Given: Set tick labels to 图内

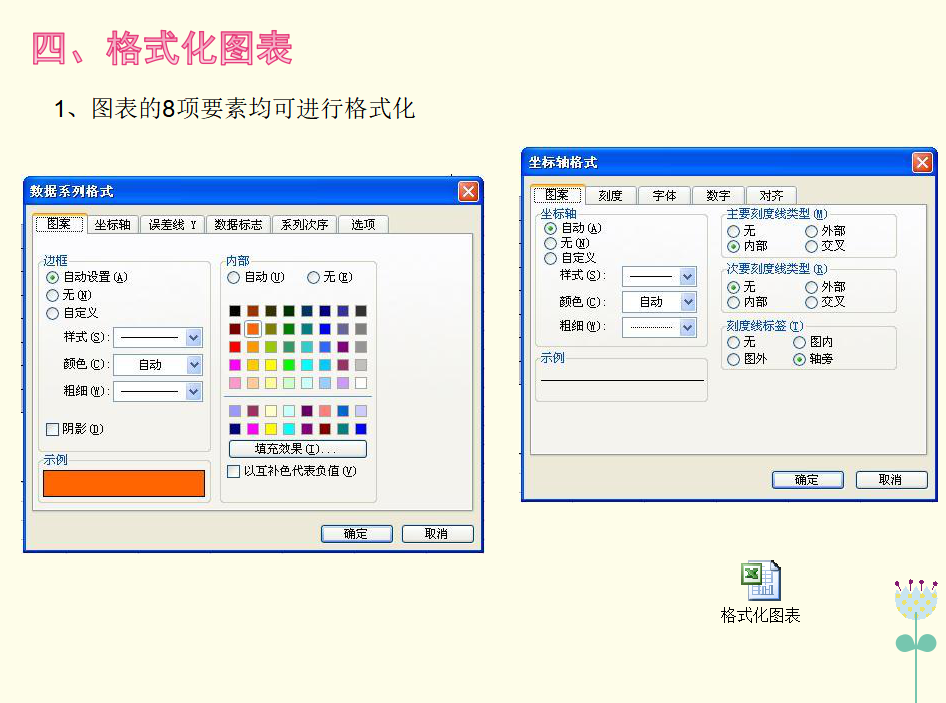Looking at the screenshot, I should pyautogui.click(x=799, y=342).
